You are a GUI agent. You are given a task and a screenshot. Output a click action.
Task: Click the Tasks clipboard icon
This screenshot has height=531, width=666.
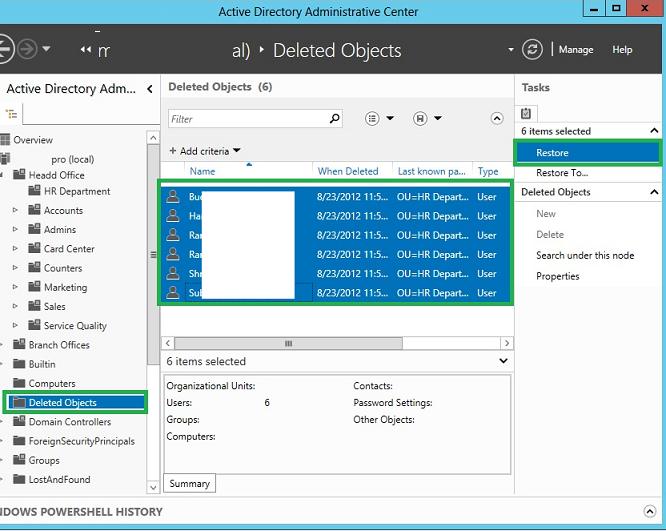coord(526,113)
